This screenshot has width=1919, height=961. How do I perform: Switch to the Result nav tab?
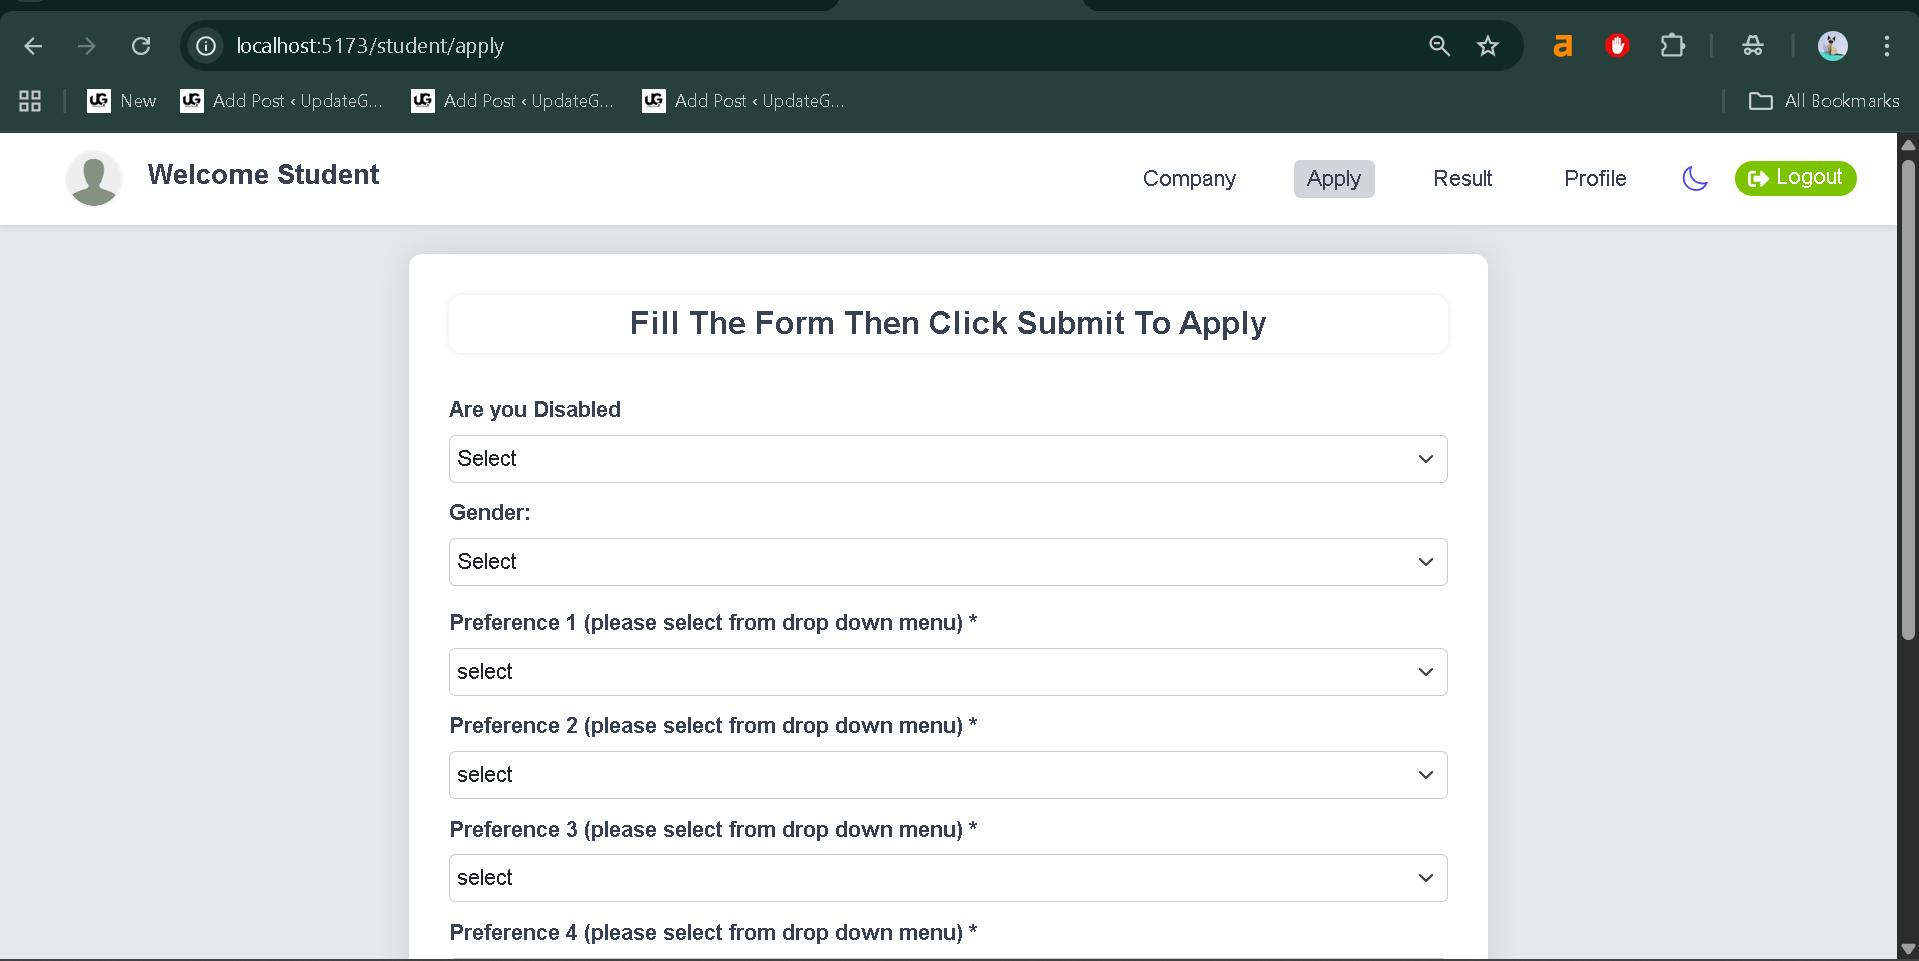point(1462,179)
